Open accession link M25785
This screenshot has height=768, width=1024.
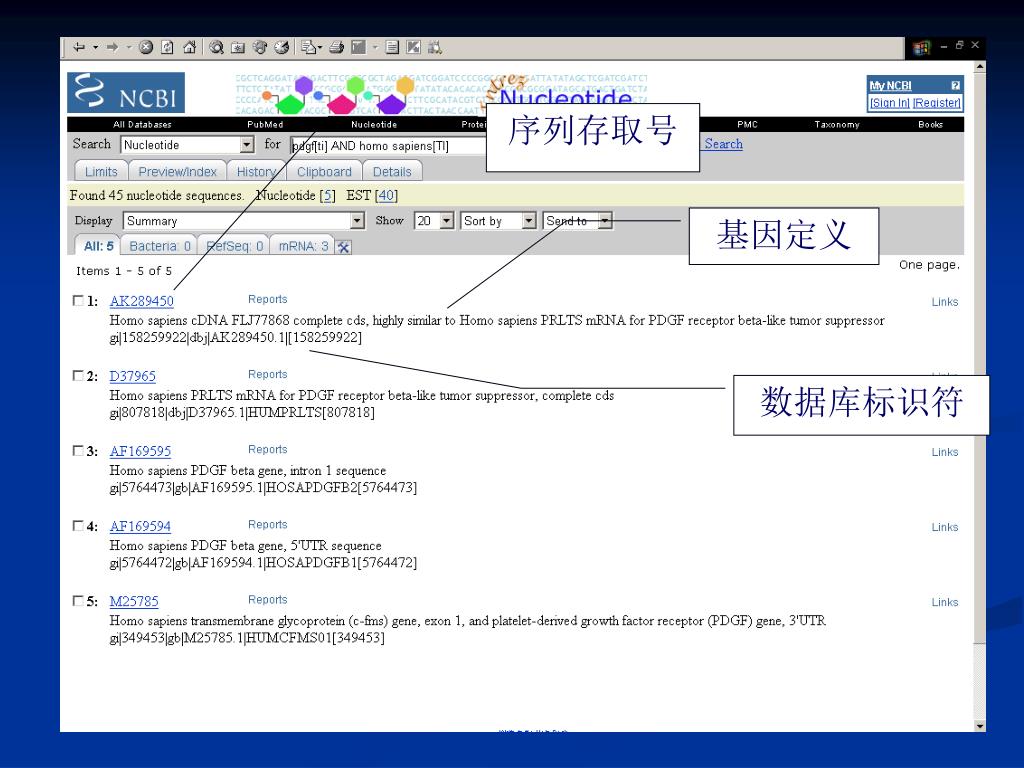click(x=134, y=601)
